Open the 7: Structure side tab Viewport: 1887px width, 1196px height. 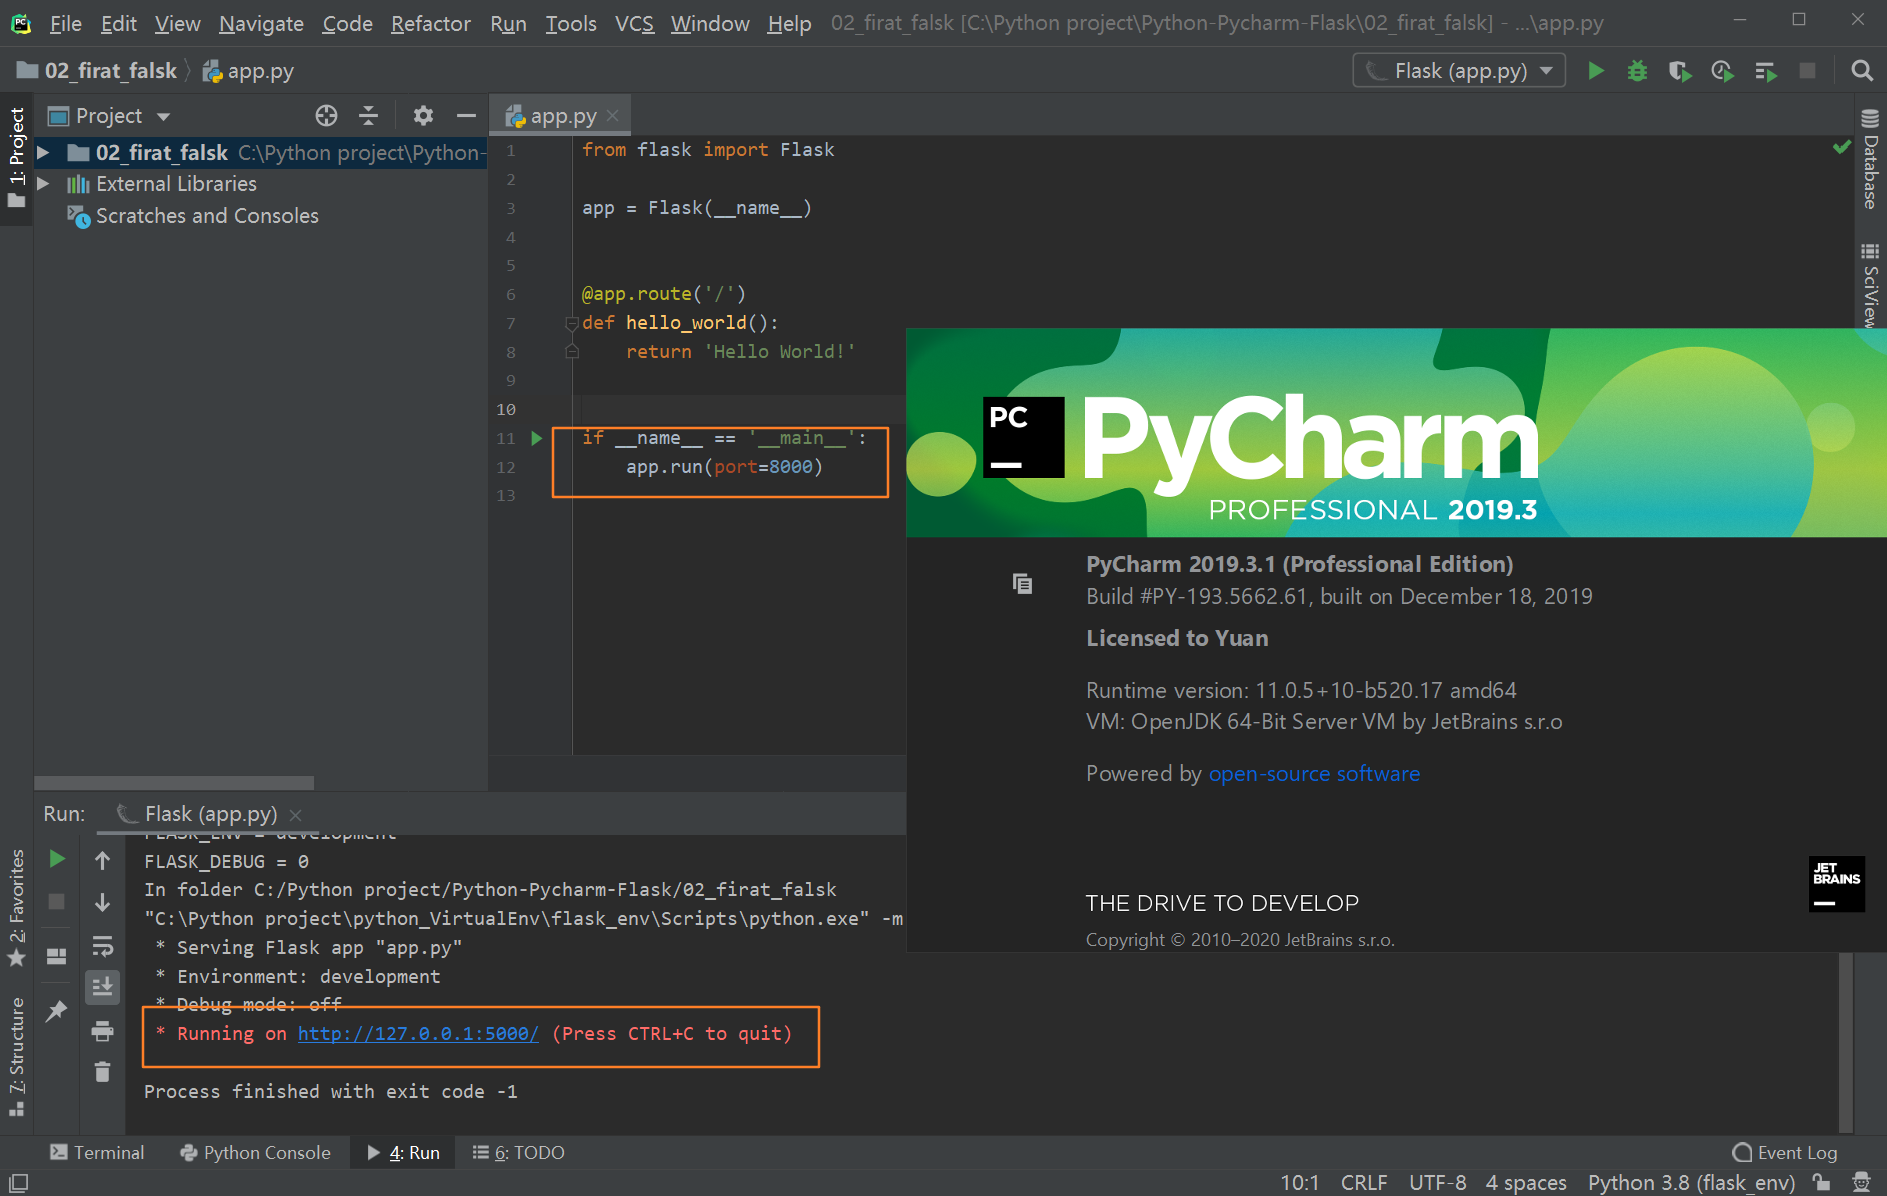pyautogui.click(x=16, y=1056)
